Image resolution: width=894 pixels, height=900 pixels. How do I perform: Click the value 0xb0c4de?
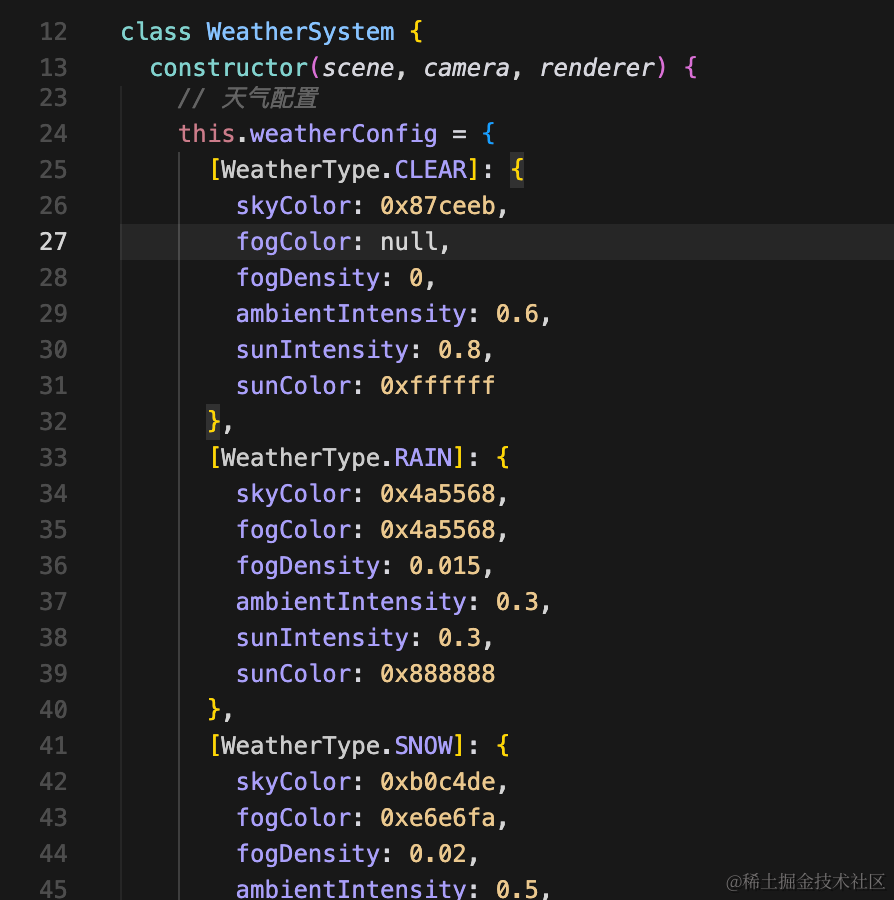(x=438, y=782)
